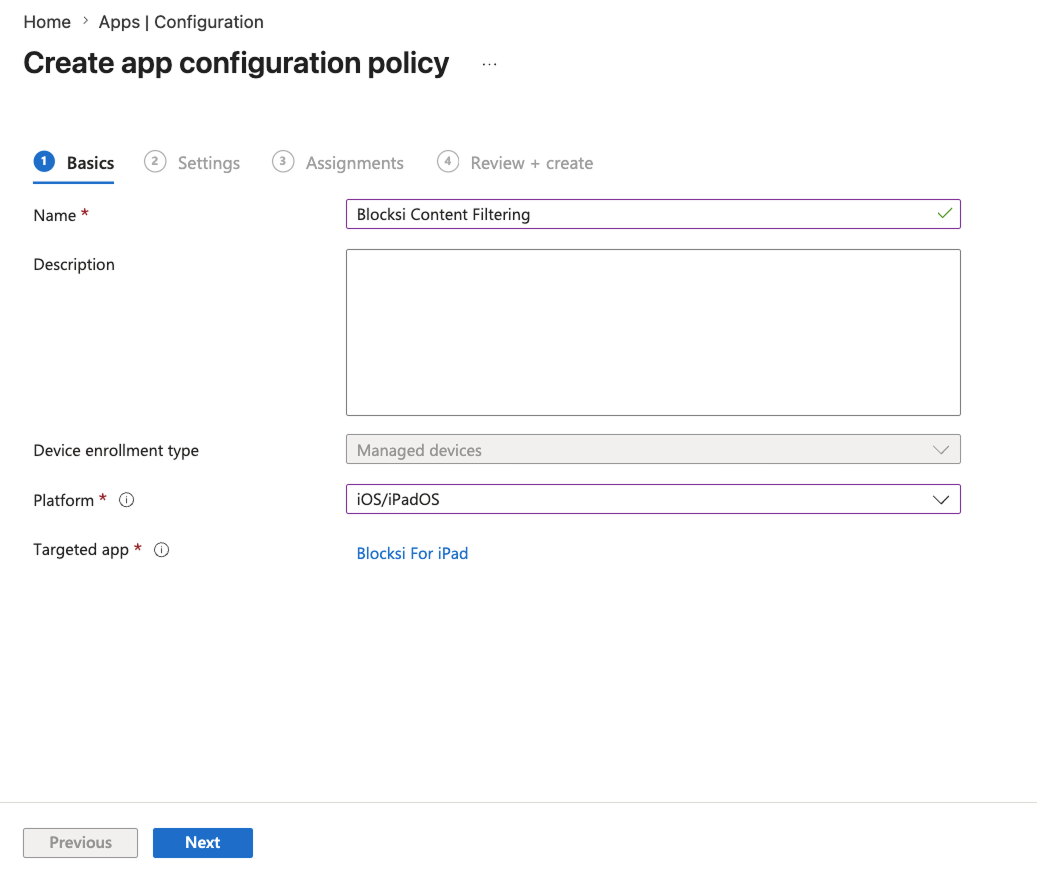Click the Description field label
This screenshot has height=876, width=1037.
(74, 264)
